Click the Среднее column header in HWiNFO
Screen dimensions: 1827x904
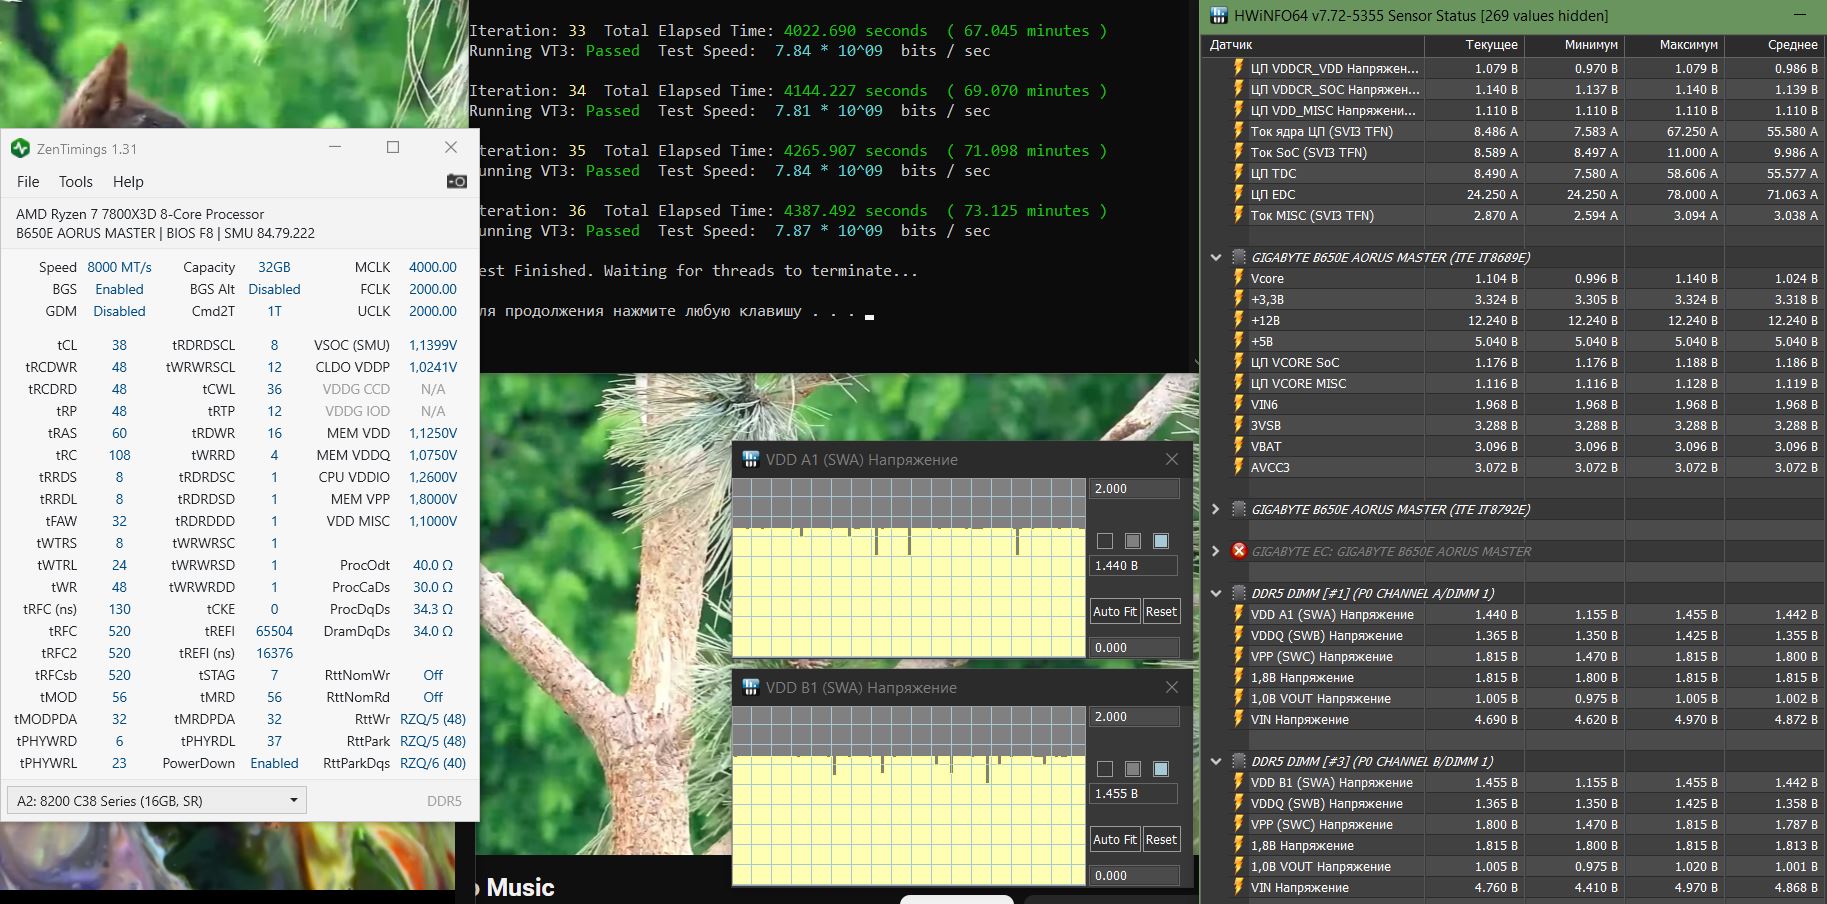1775,44
